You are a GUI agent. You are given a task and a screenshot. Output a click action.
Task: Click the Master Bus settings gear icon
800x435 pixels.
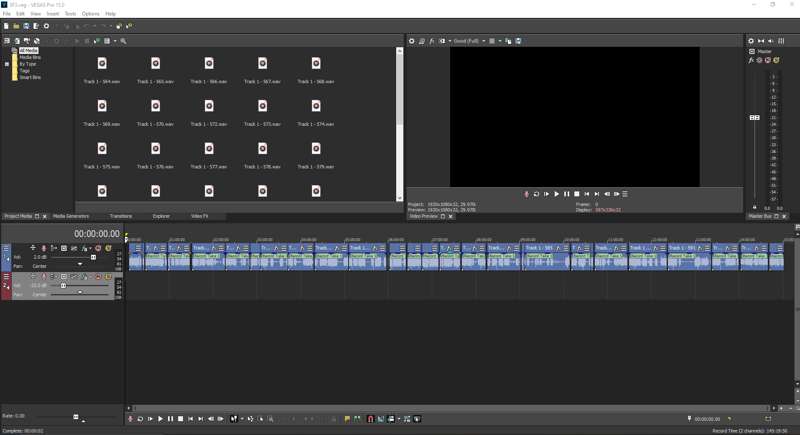point(751,41)
